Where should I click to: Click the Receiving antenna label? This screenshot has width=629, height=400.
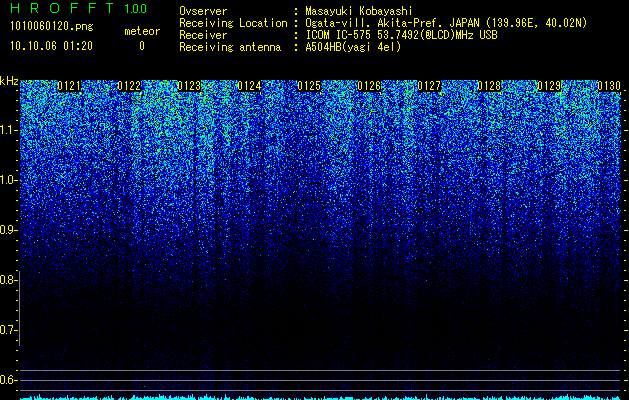(x=230, y=47)
